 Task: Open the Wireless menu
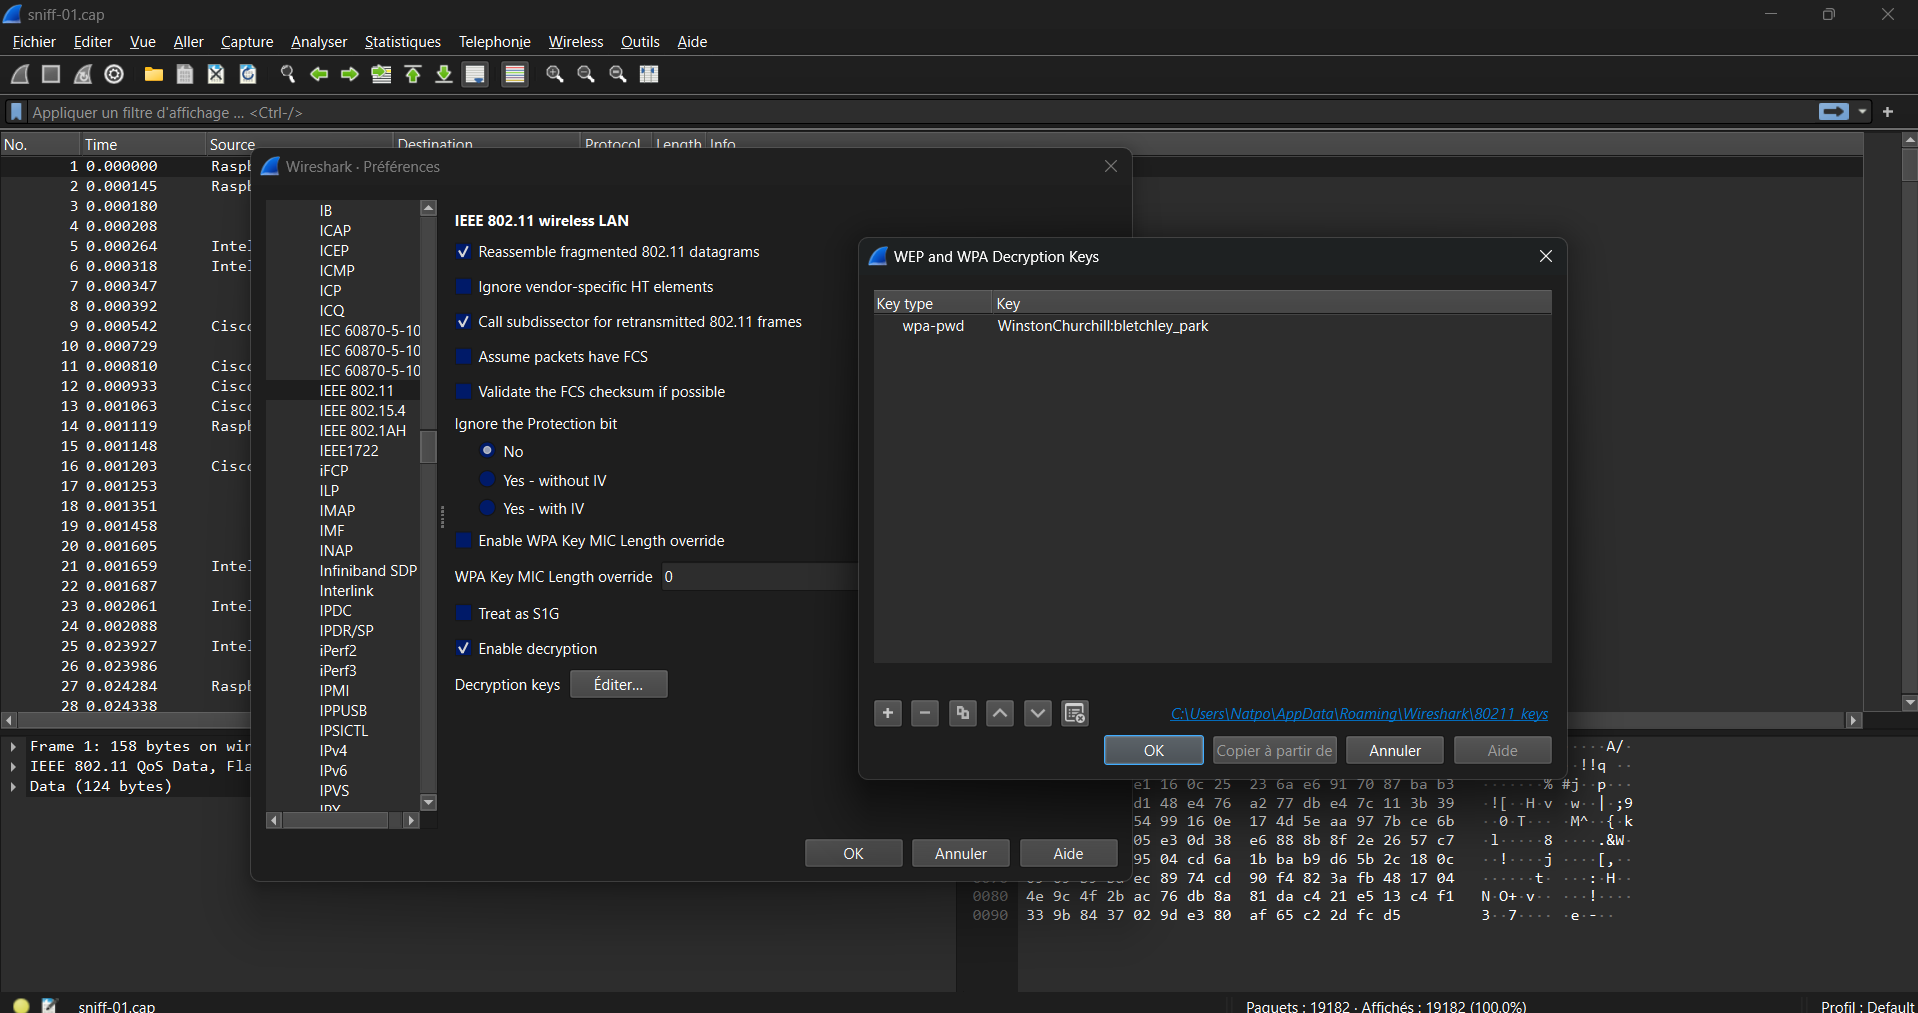coord(575,42)
